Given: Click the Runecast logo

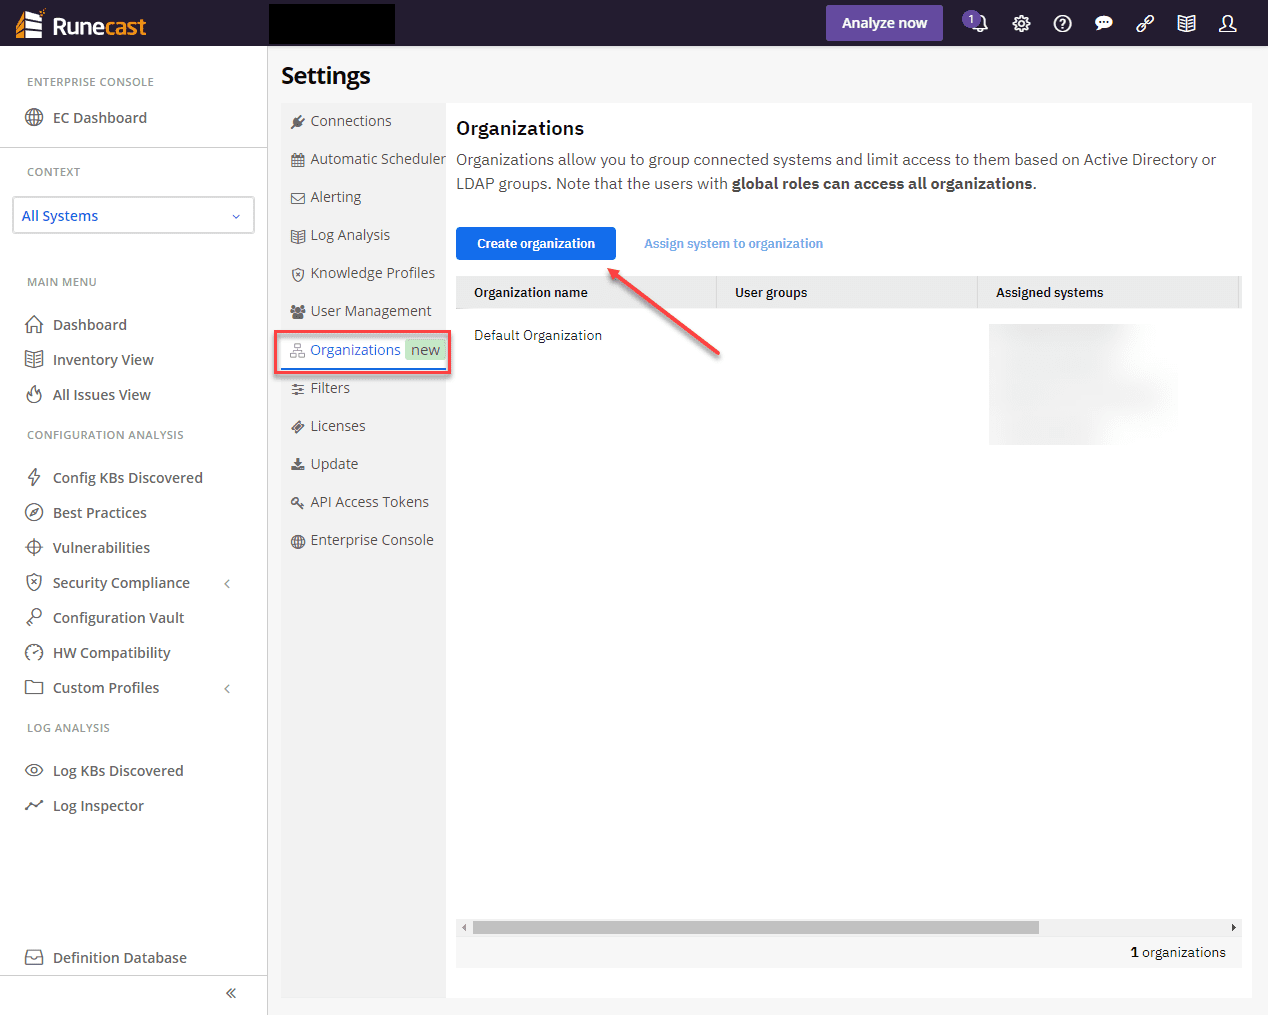Looking at the screenshot, I should [81, 24].
